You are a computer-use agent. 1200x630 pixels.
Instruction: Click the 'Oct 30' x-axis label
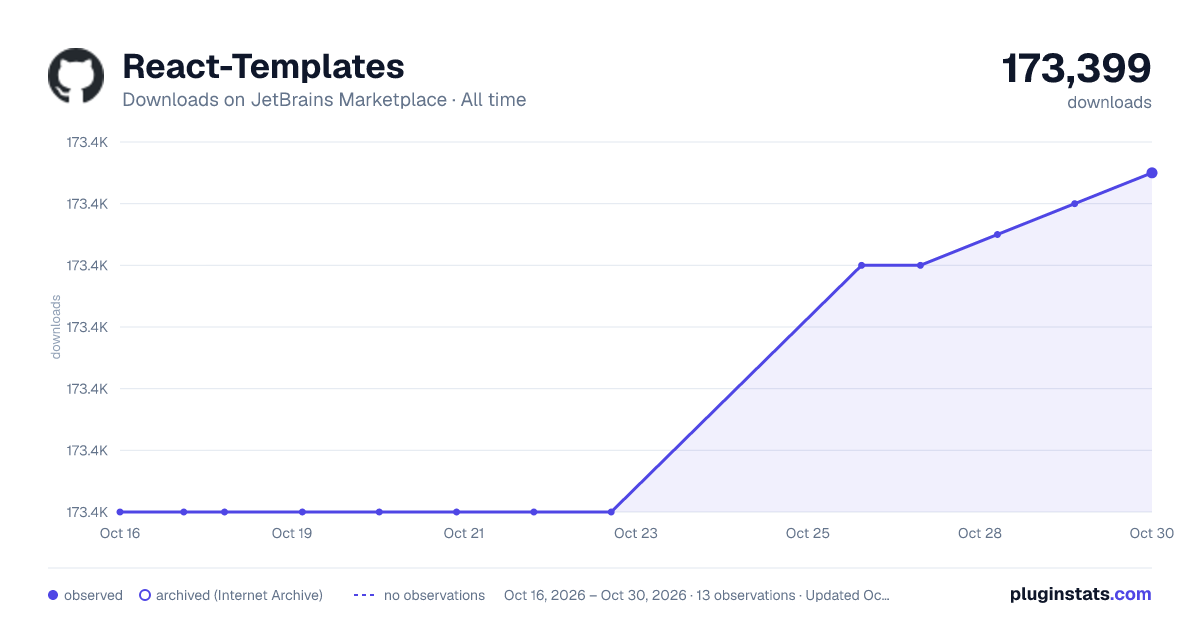1150,533
